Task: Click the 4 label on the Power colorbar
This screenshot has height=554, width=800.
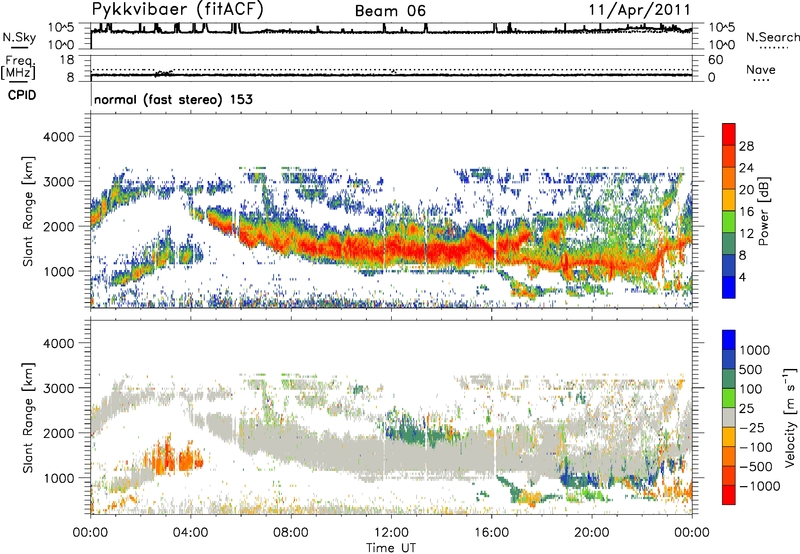Action: pos(743,278)
